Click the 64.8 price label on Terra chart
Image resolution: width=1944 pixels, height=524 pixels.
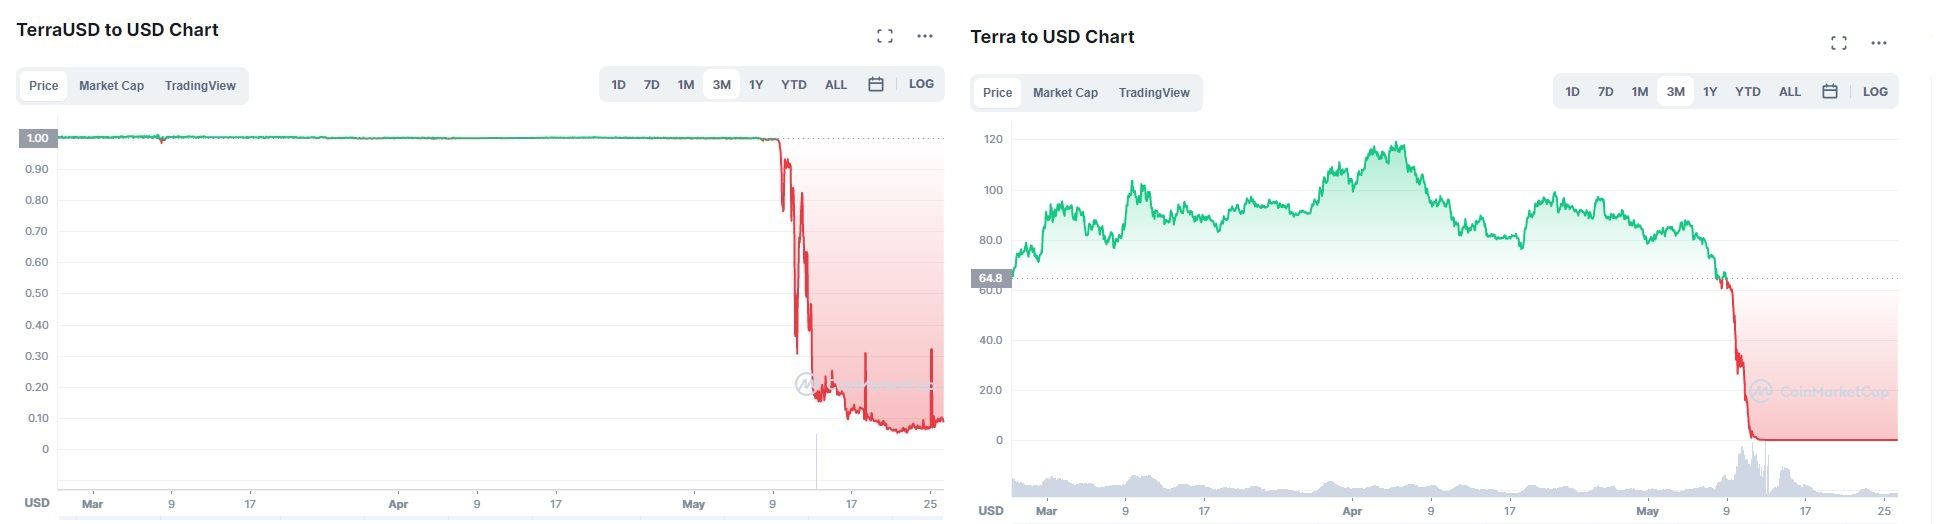990,278
